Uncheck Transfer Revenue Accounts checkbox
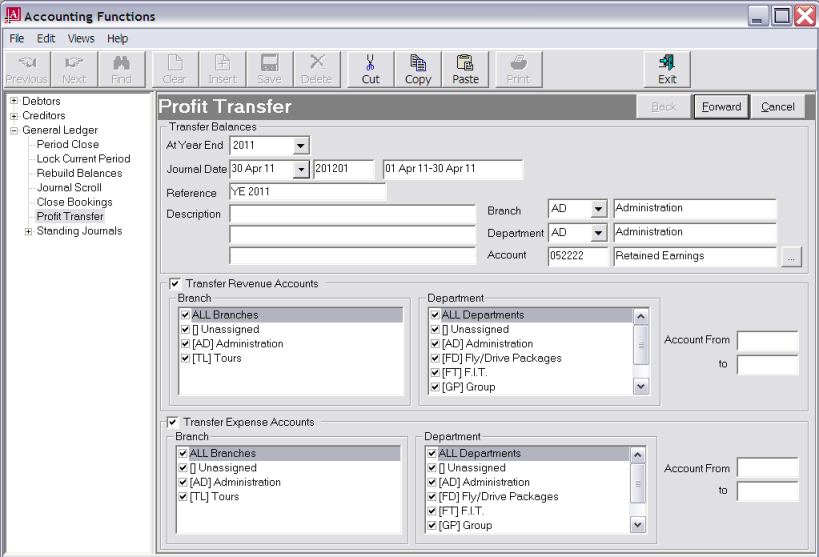 [x=175, y=284]
